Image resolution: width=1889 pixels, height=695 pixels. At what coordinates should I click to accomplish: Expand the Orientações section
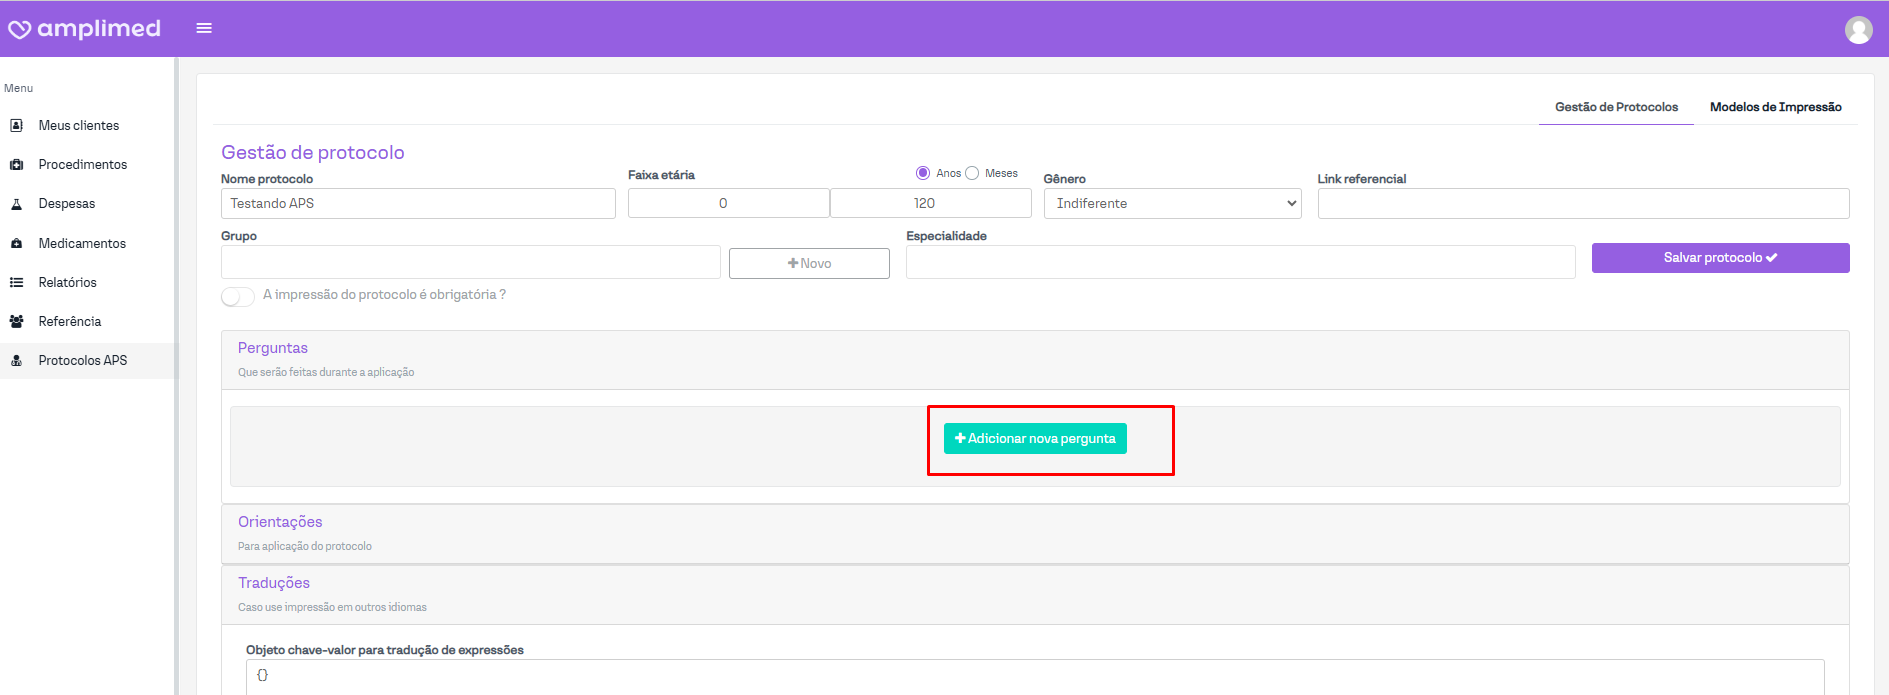pyautogui.click(x=280, y=522)
